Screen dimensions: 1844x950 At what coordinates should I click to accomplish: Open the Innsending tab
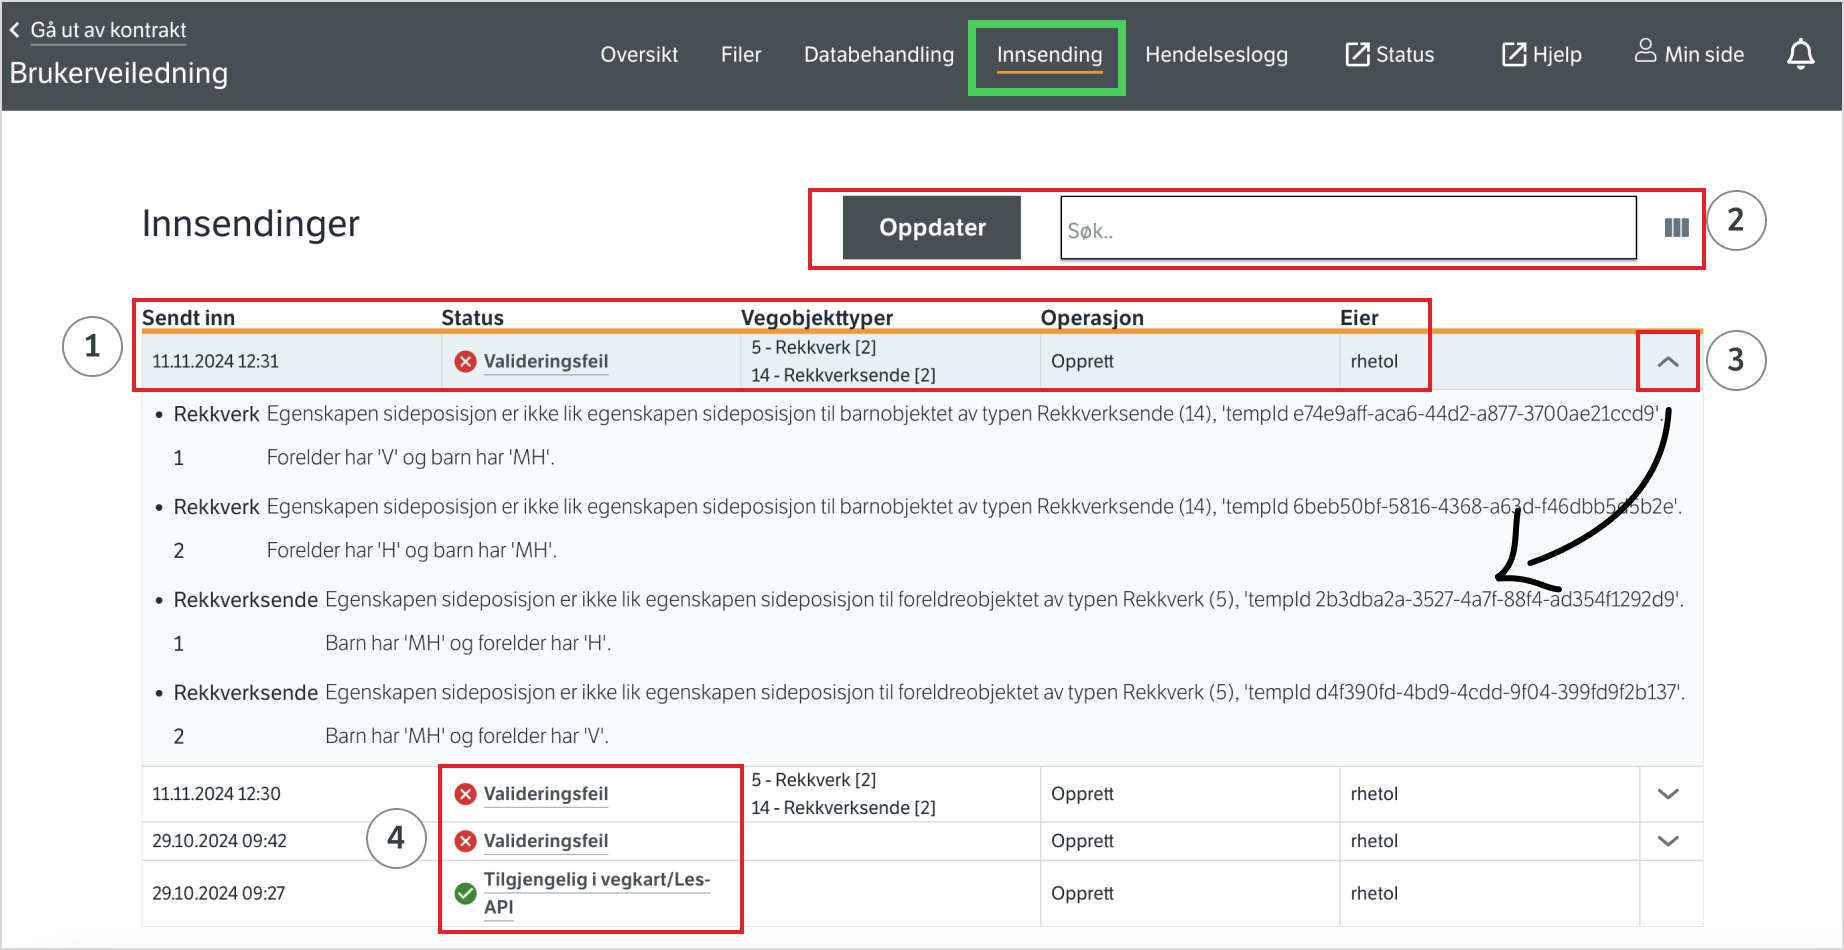pyautogui.click(x=1049, y=55)
